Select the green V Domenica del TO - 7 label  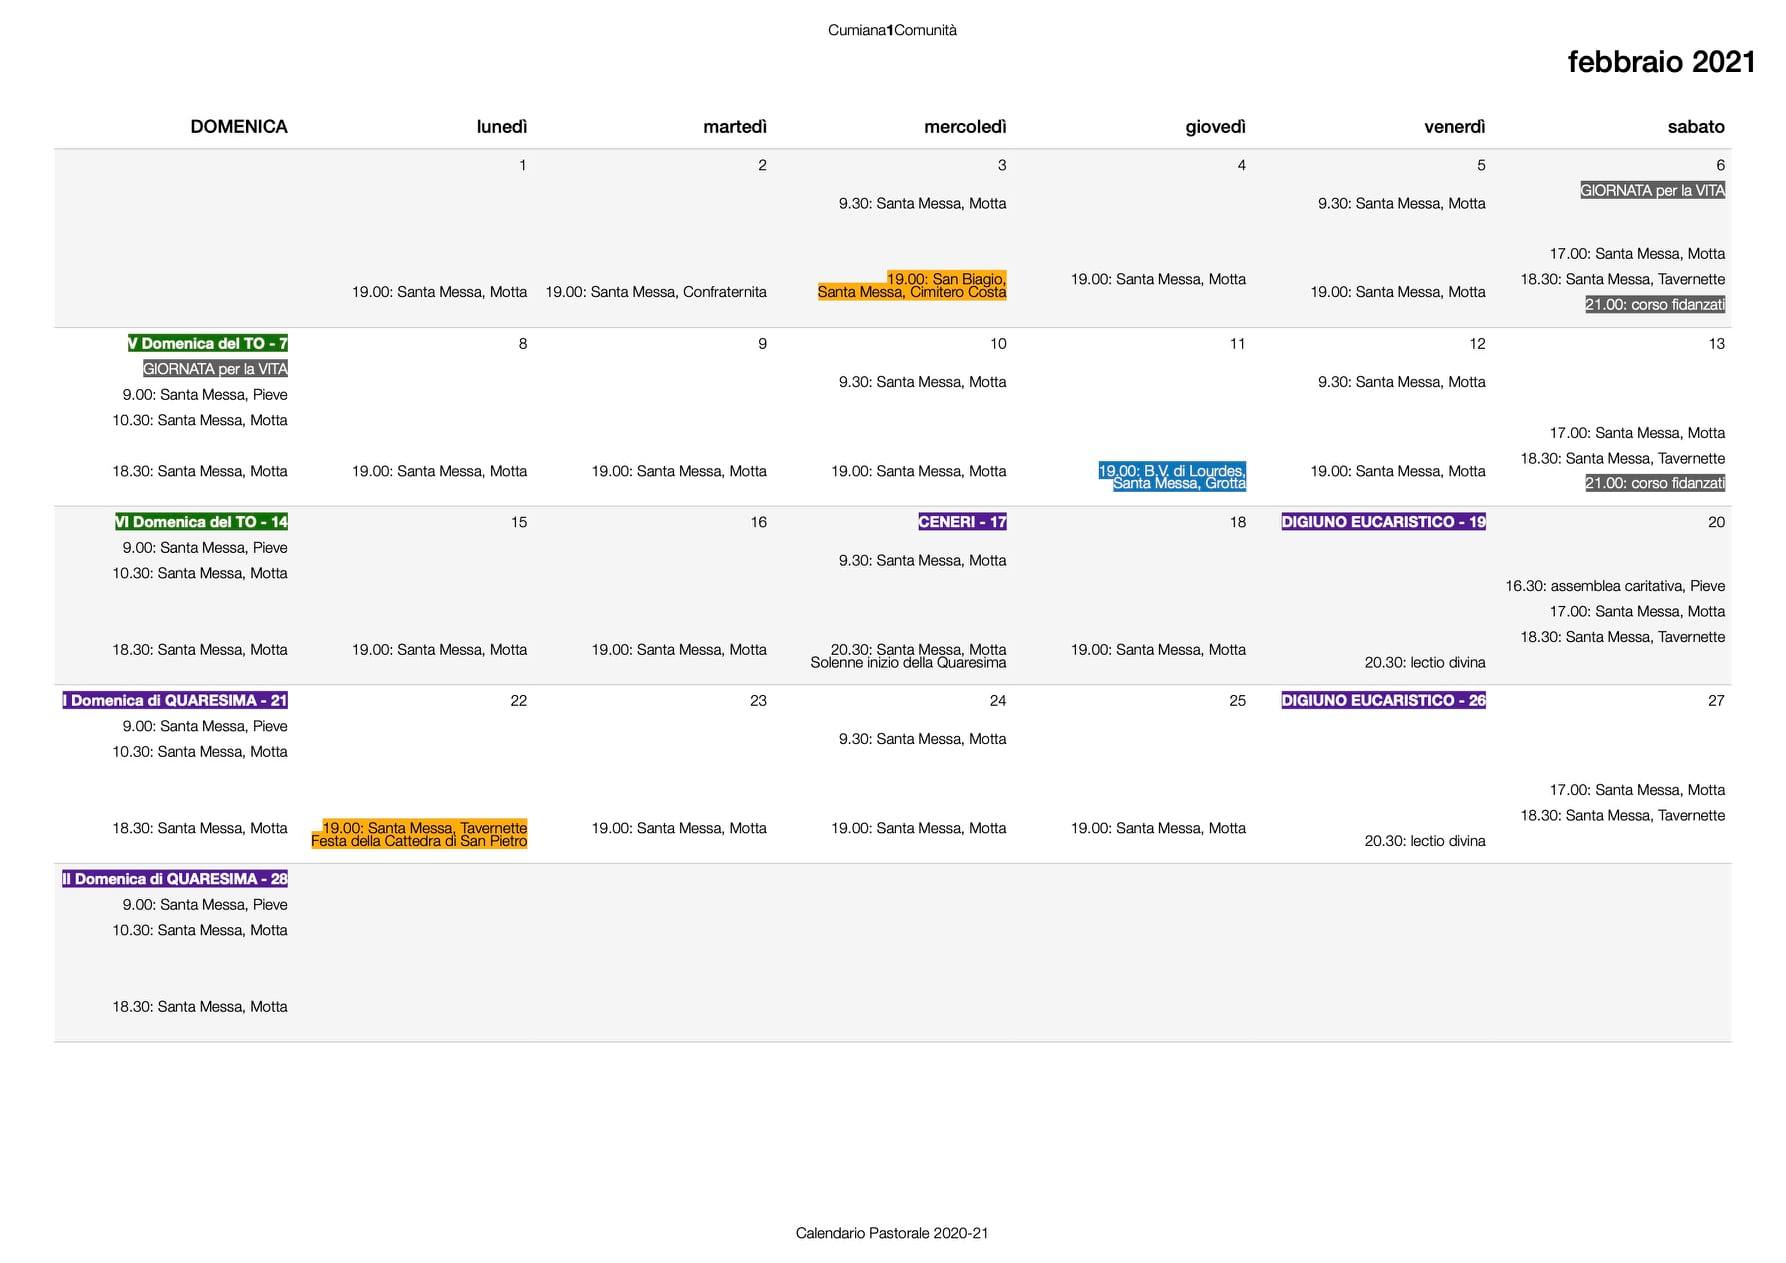[x=208, y=343]
